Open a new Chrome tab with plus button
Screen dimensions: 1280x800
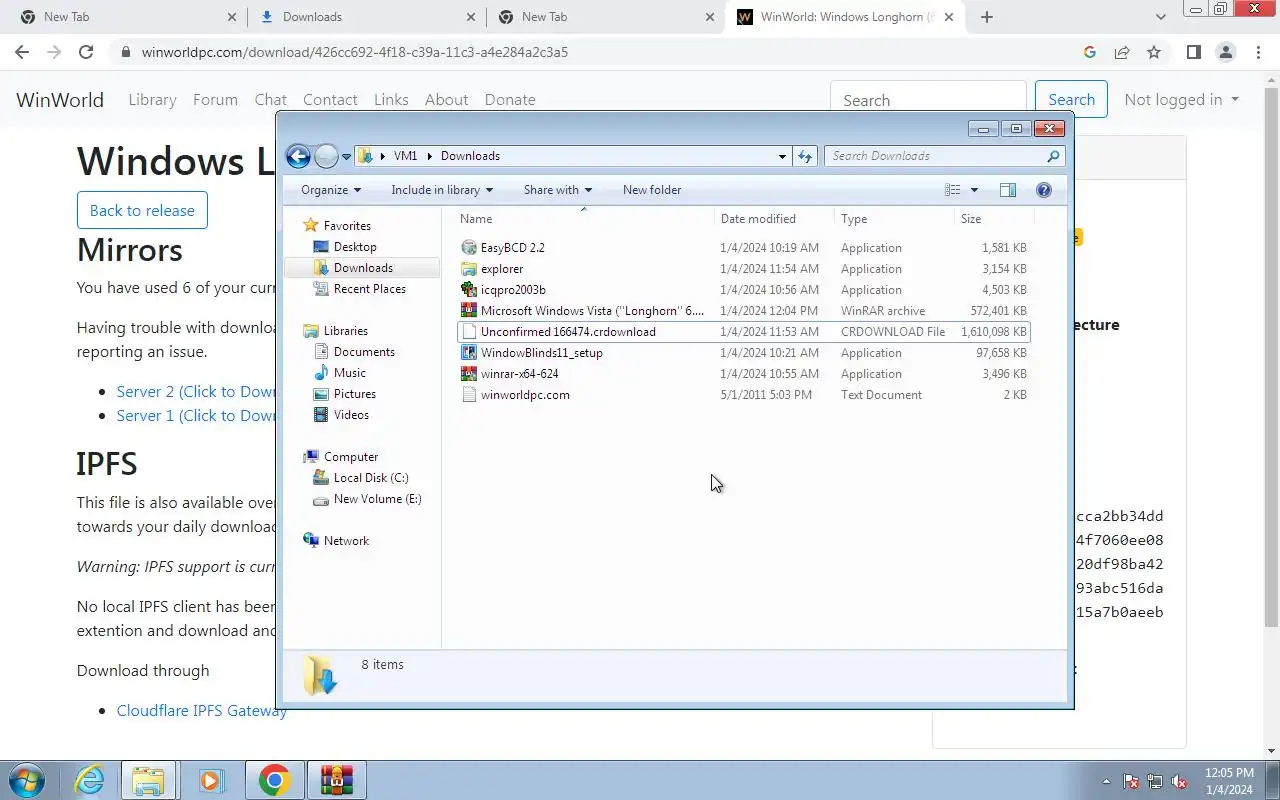click(x=987, y=17)
